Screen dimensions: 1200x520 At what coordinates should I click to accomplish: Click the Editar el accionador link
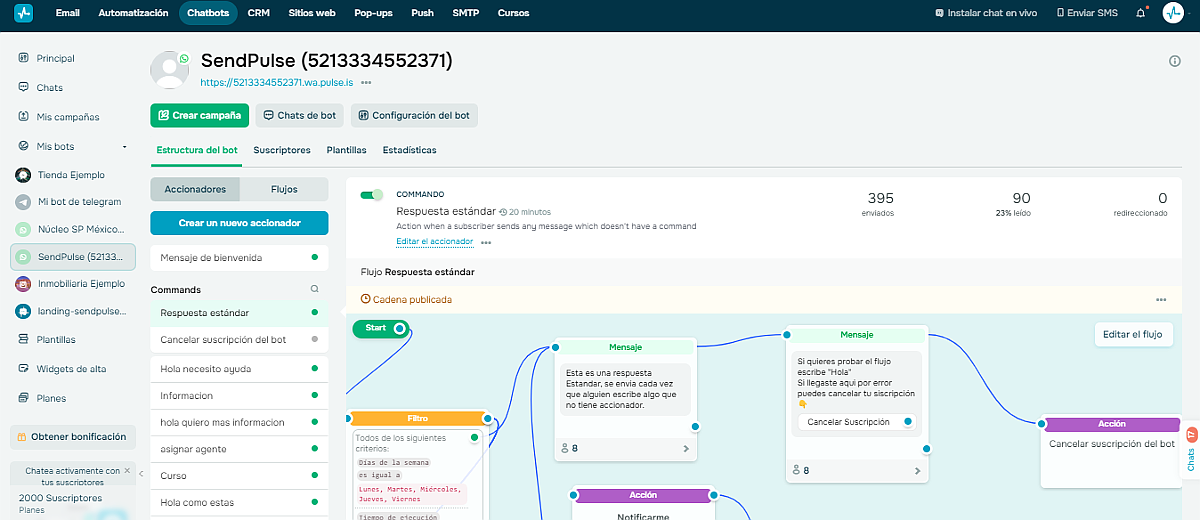click(x=434, y=242)
